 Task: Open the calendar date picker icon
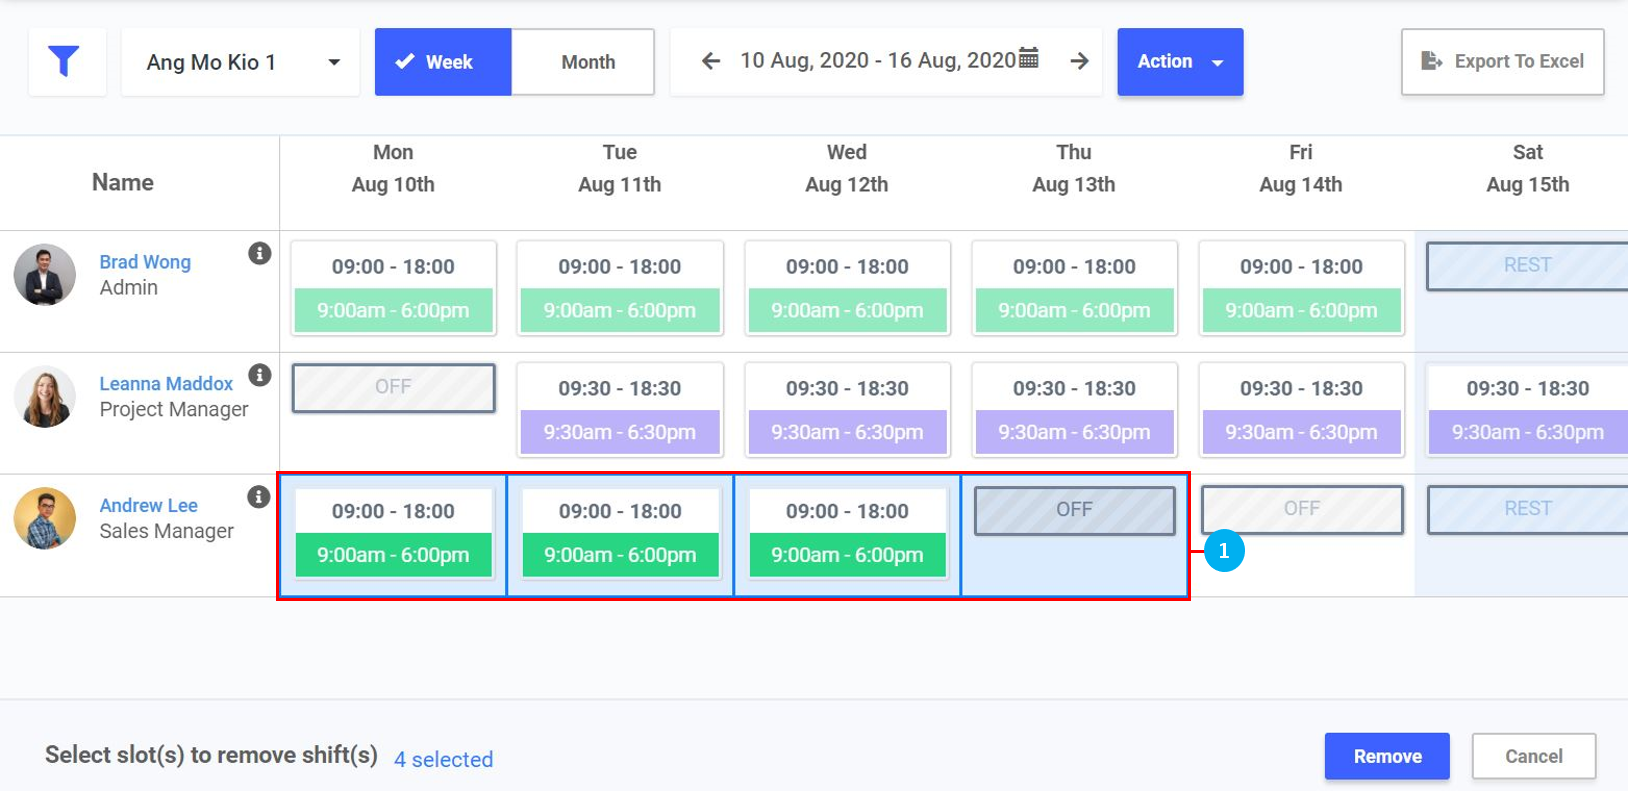1028,58
